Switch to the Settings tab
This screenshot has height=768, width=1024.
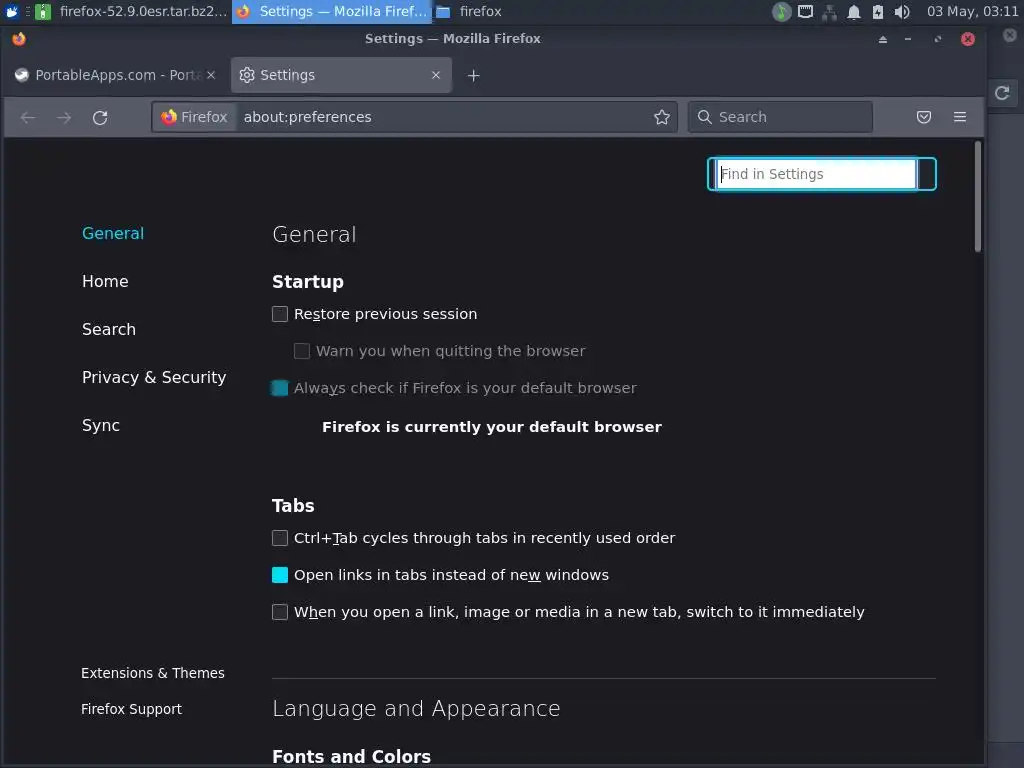(341, 75)
